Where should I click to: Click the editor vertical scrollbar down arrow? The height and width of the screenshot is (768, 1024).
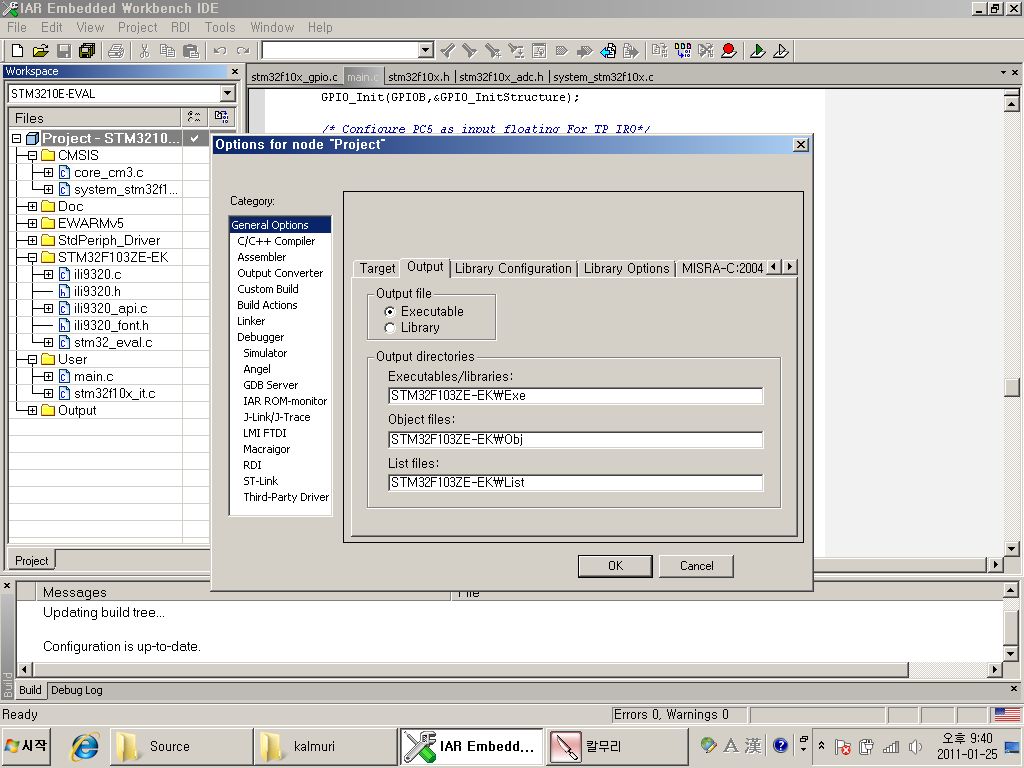pyautogui.click(x=1012, y=549)
